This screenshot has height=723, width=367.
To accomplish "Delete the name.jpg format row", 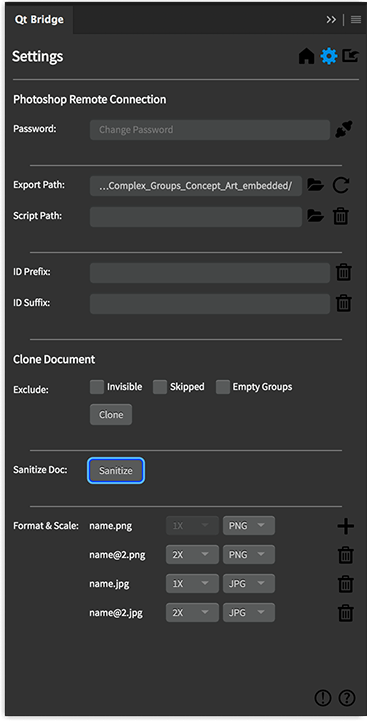I will (346, 584).
